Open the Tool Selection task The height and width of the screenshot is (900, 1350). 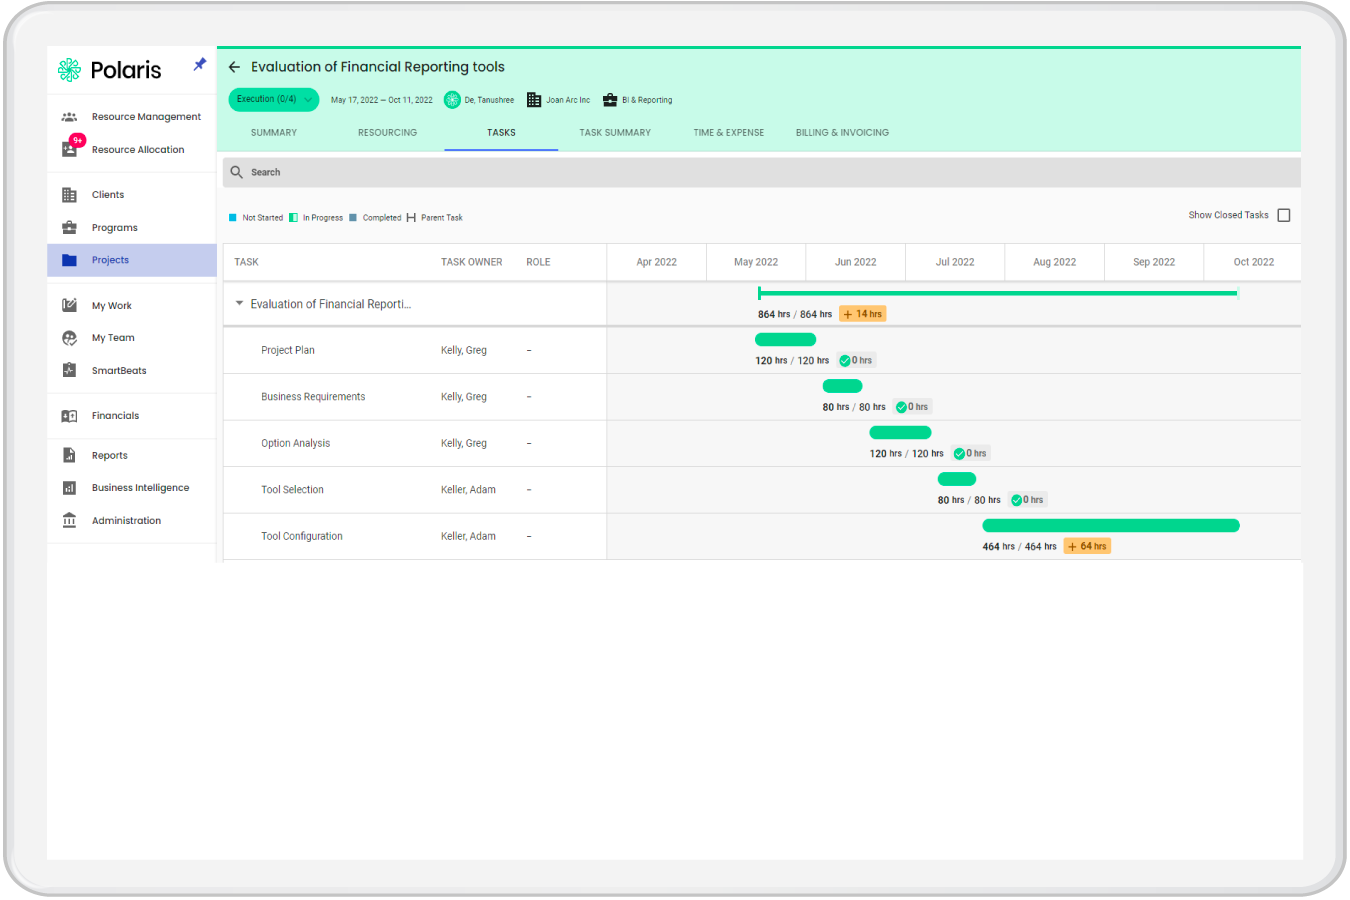[x=292, y=489]
